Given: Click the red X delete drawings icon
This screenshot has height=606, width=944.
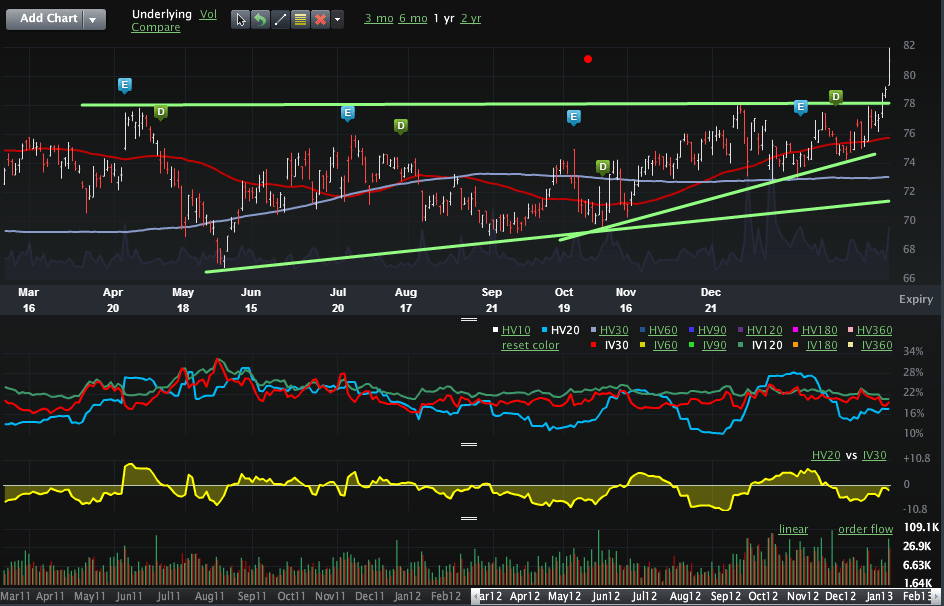Looking at the screenshot, I should click(320, 20).
